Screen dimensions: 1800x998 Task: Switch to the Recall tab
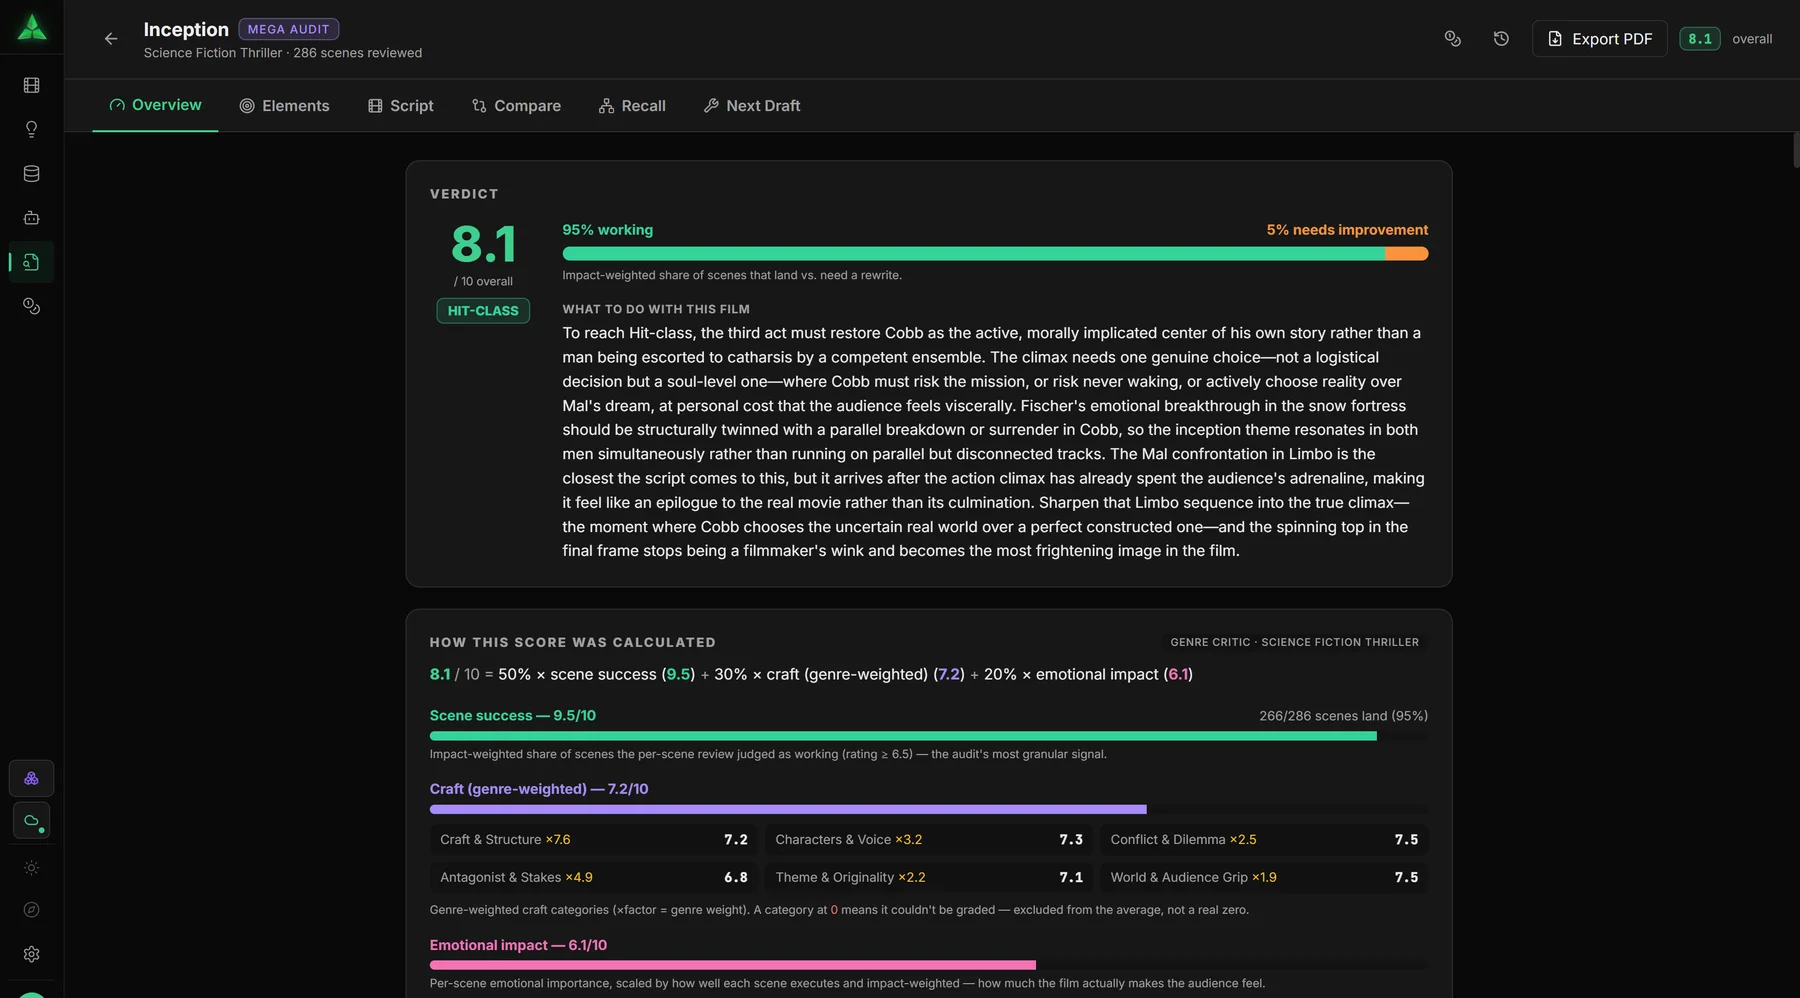[x=632, y=106]
